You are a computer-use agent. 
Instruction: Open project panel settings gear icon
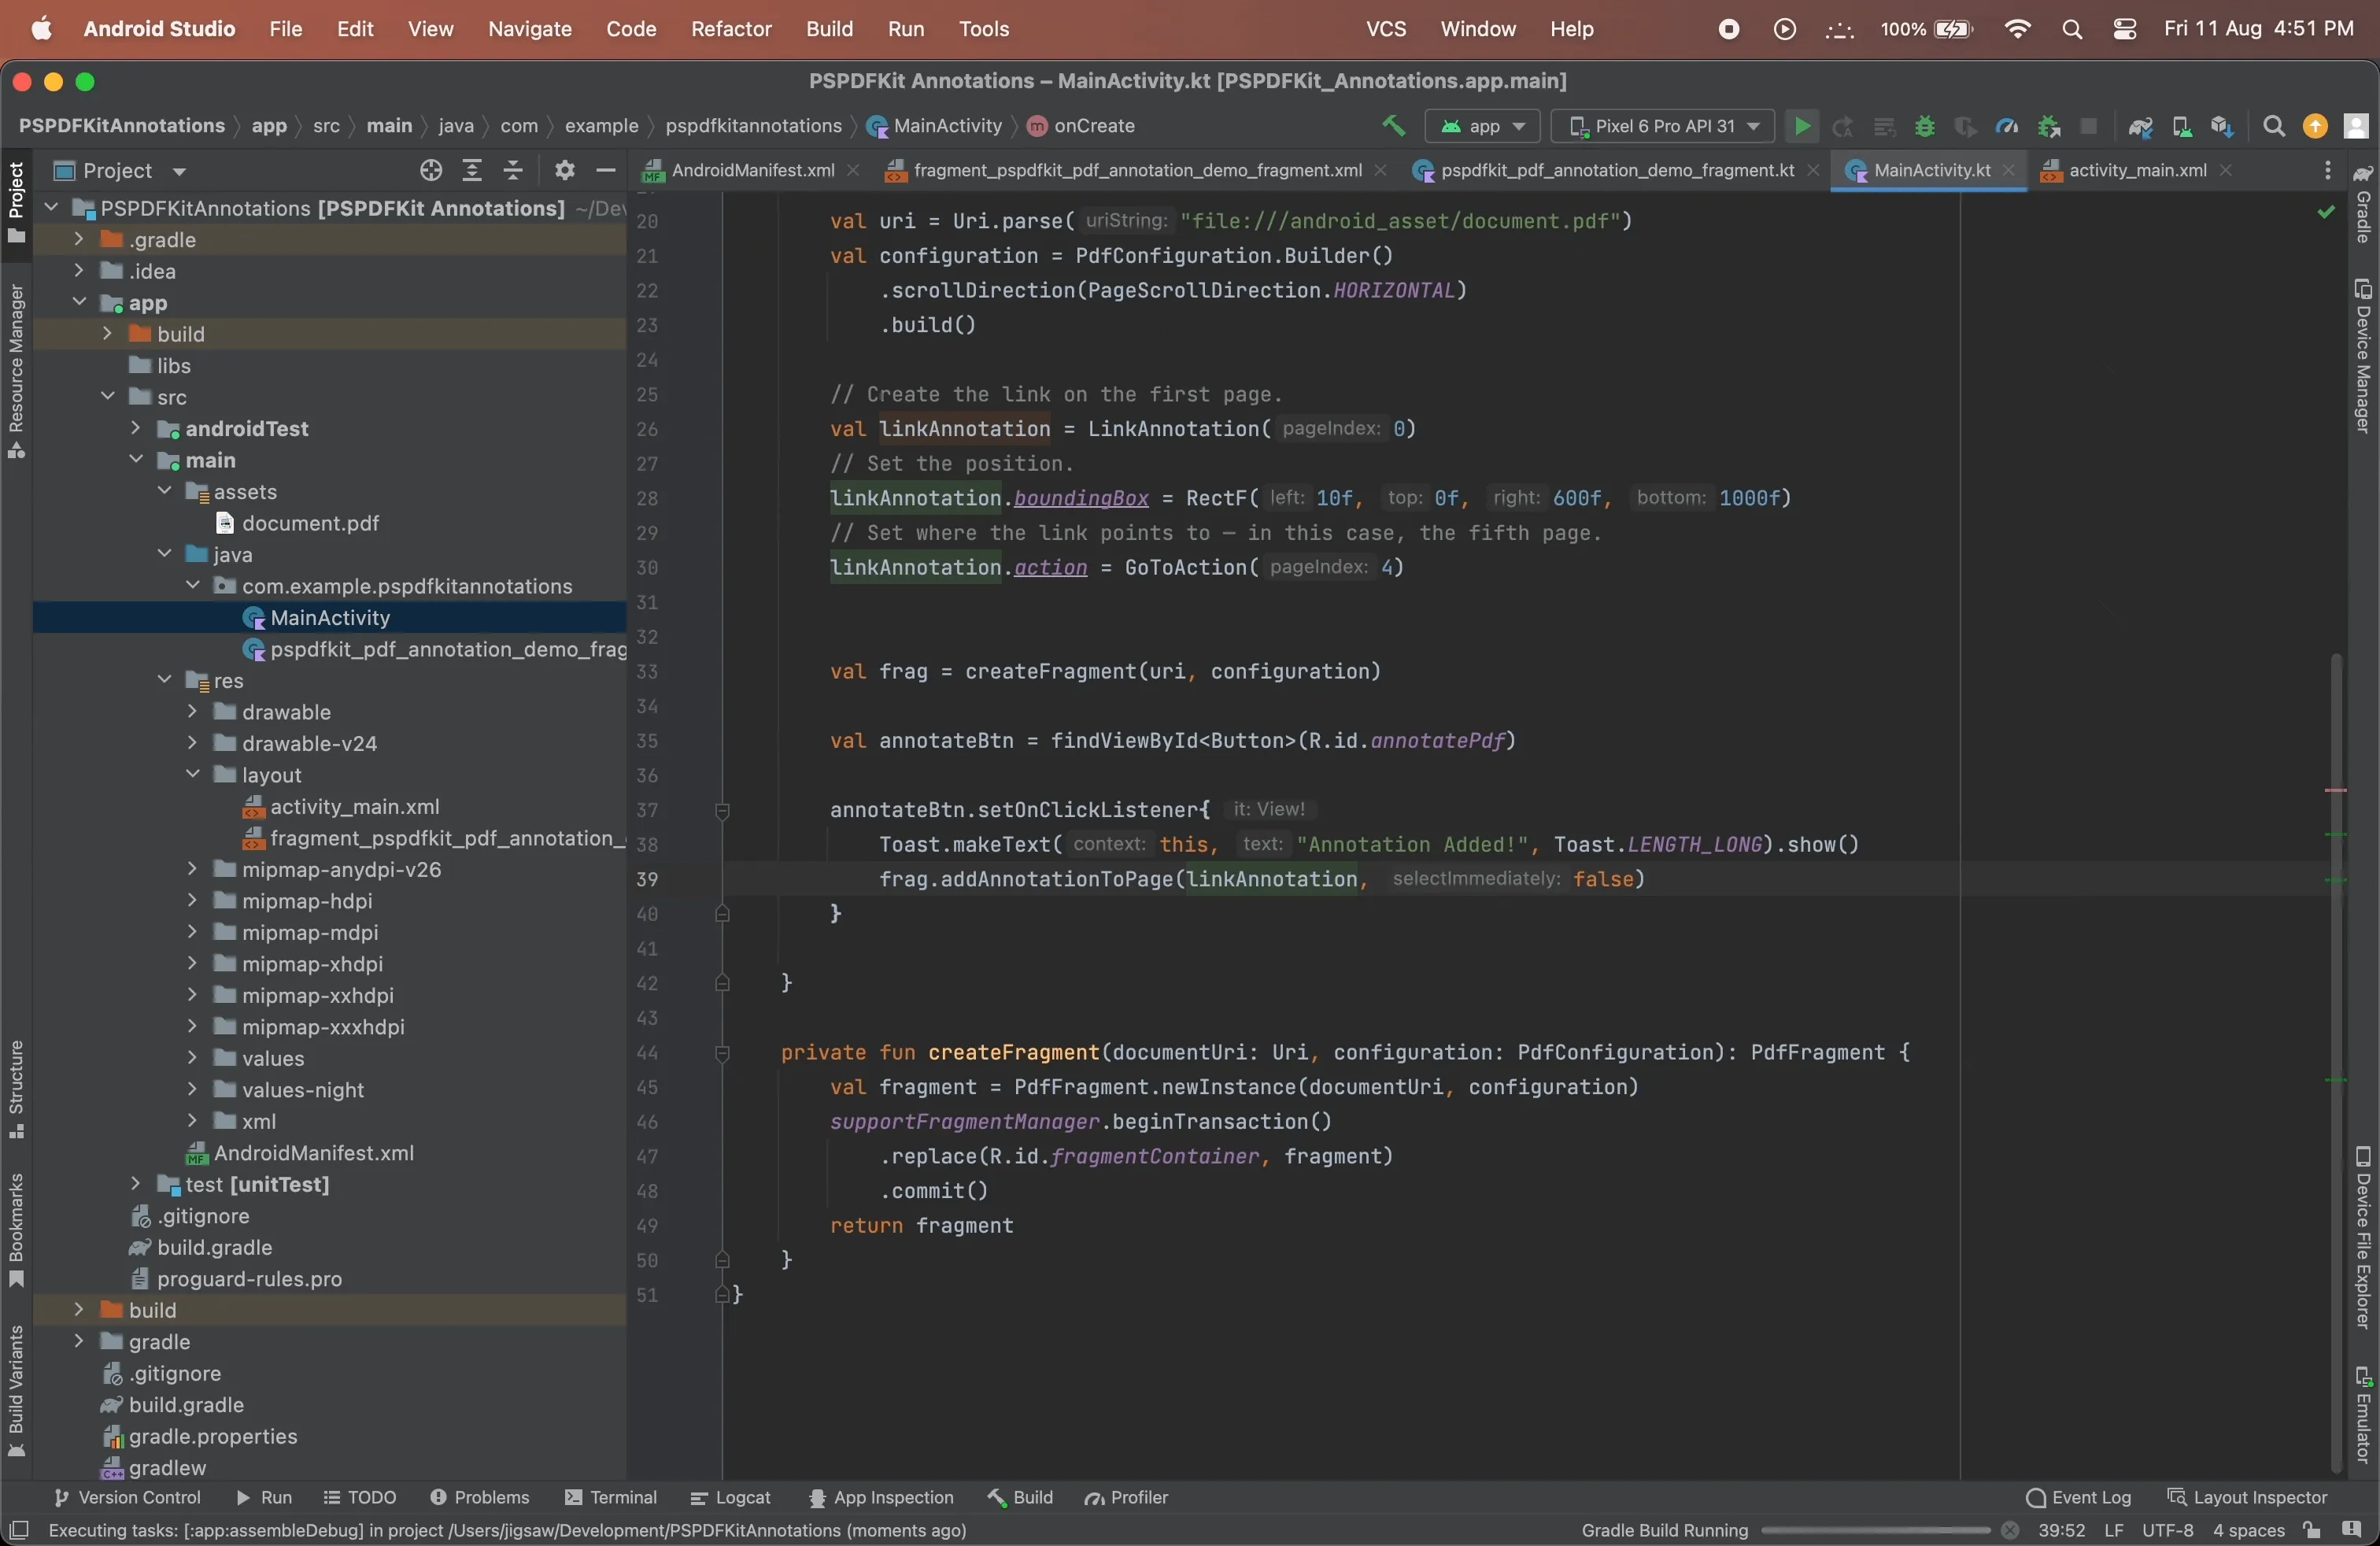[564, 171]
